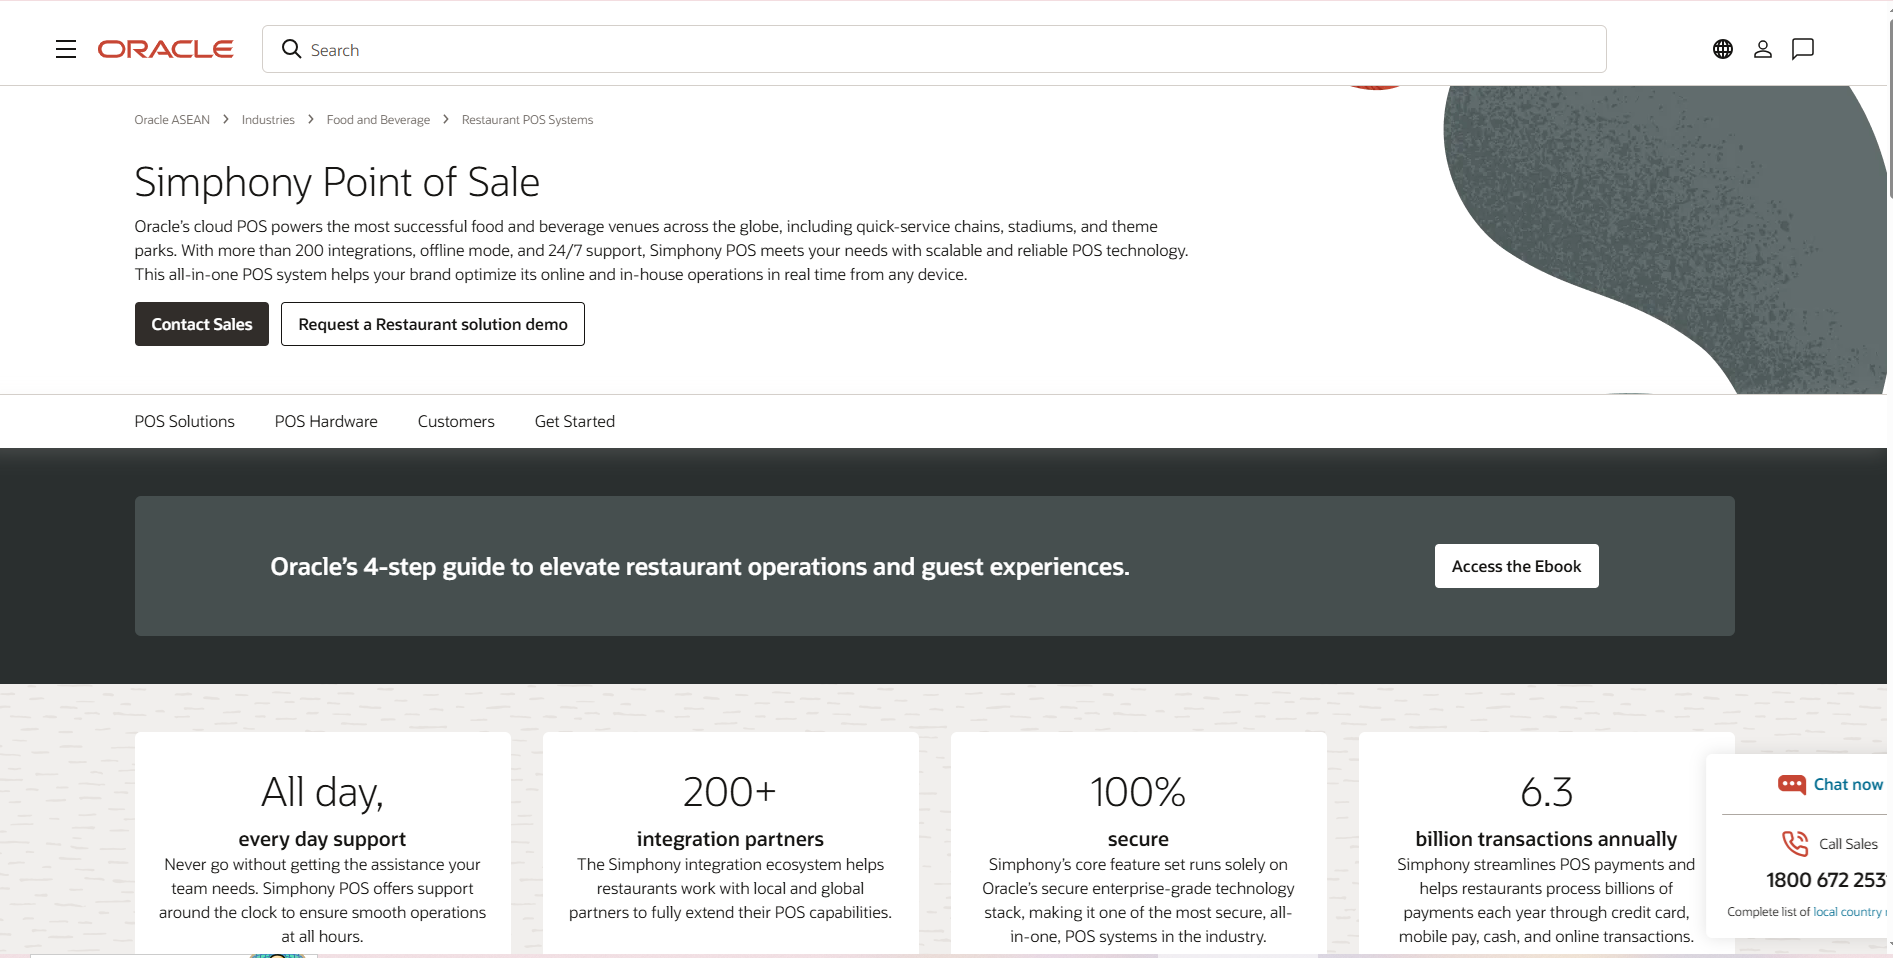Click Request a Restaurant solution demo
The width and height of the screenshot is (1893, 958).
click(433, 324)
